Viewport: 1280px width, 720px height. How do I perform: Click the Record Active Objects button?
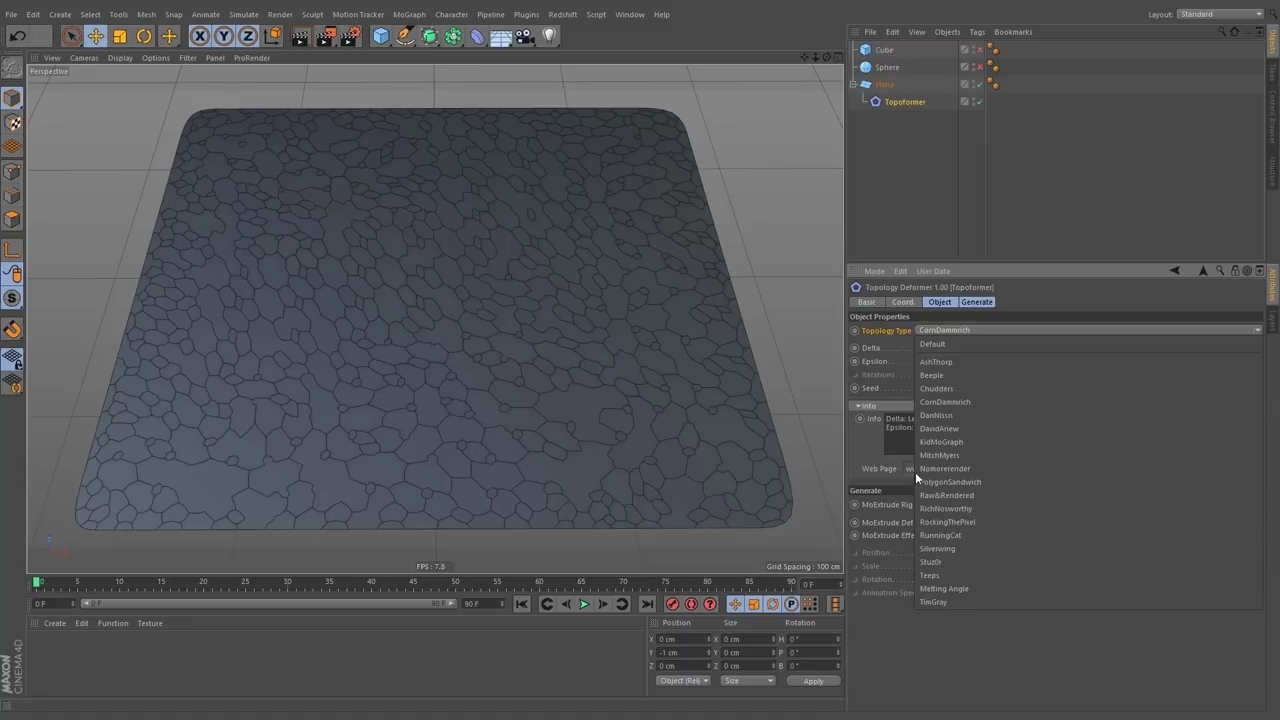pyautogui.click(x=672, y=604)
